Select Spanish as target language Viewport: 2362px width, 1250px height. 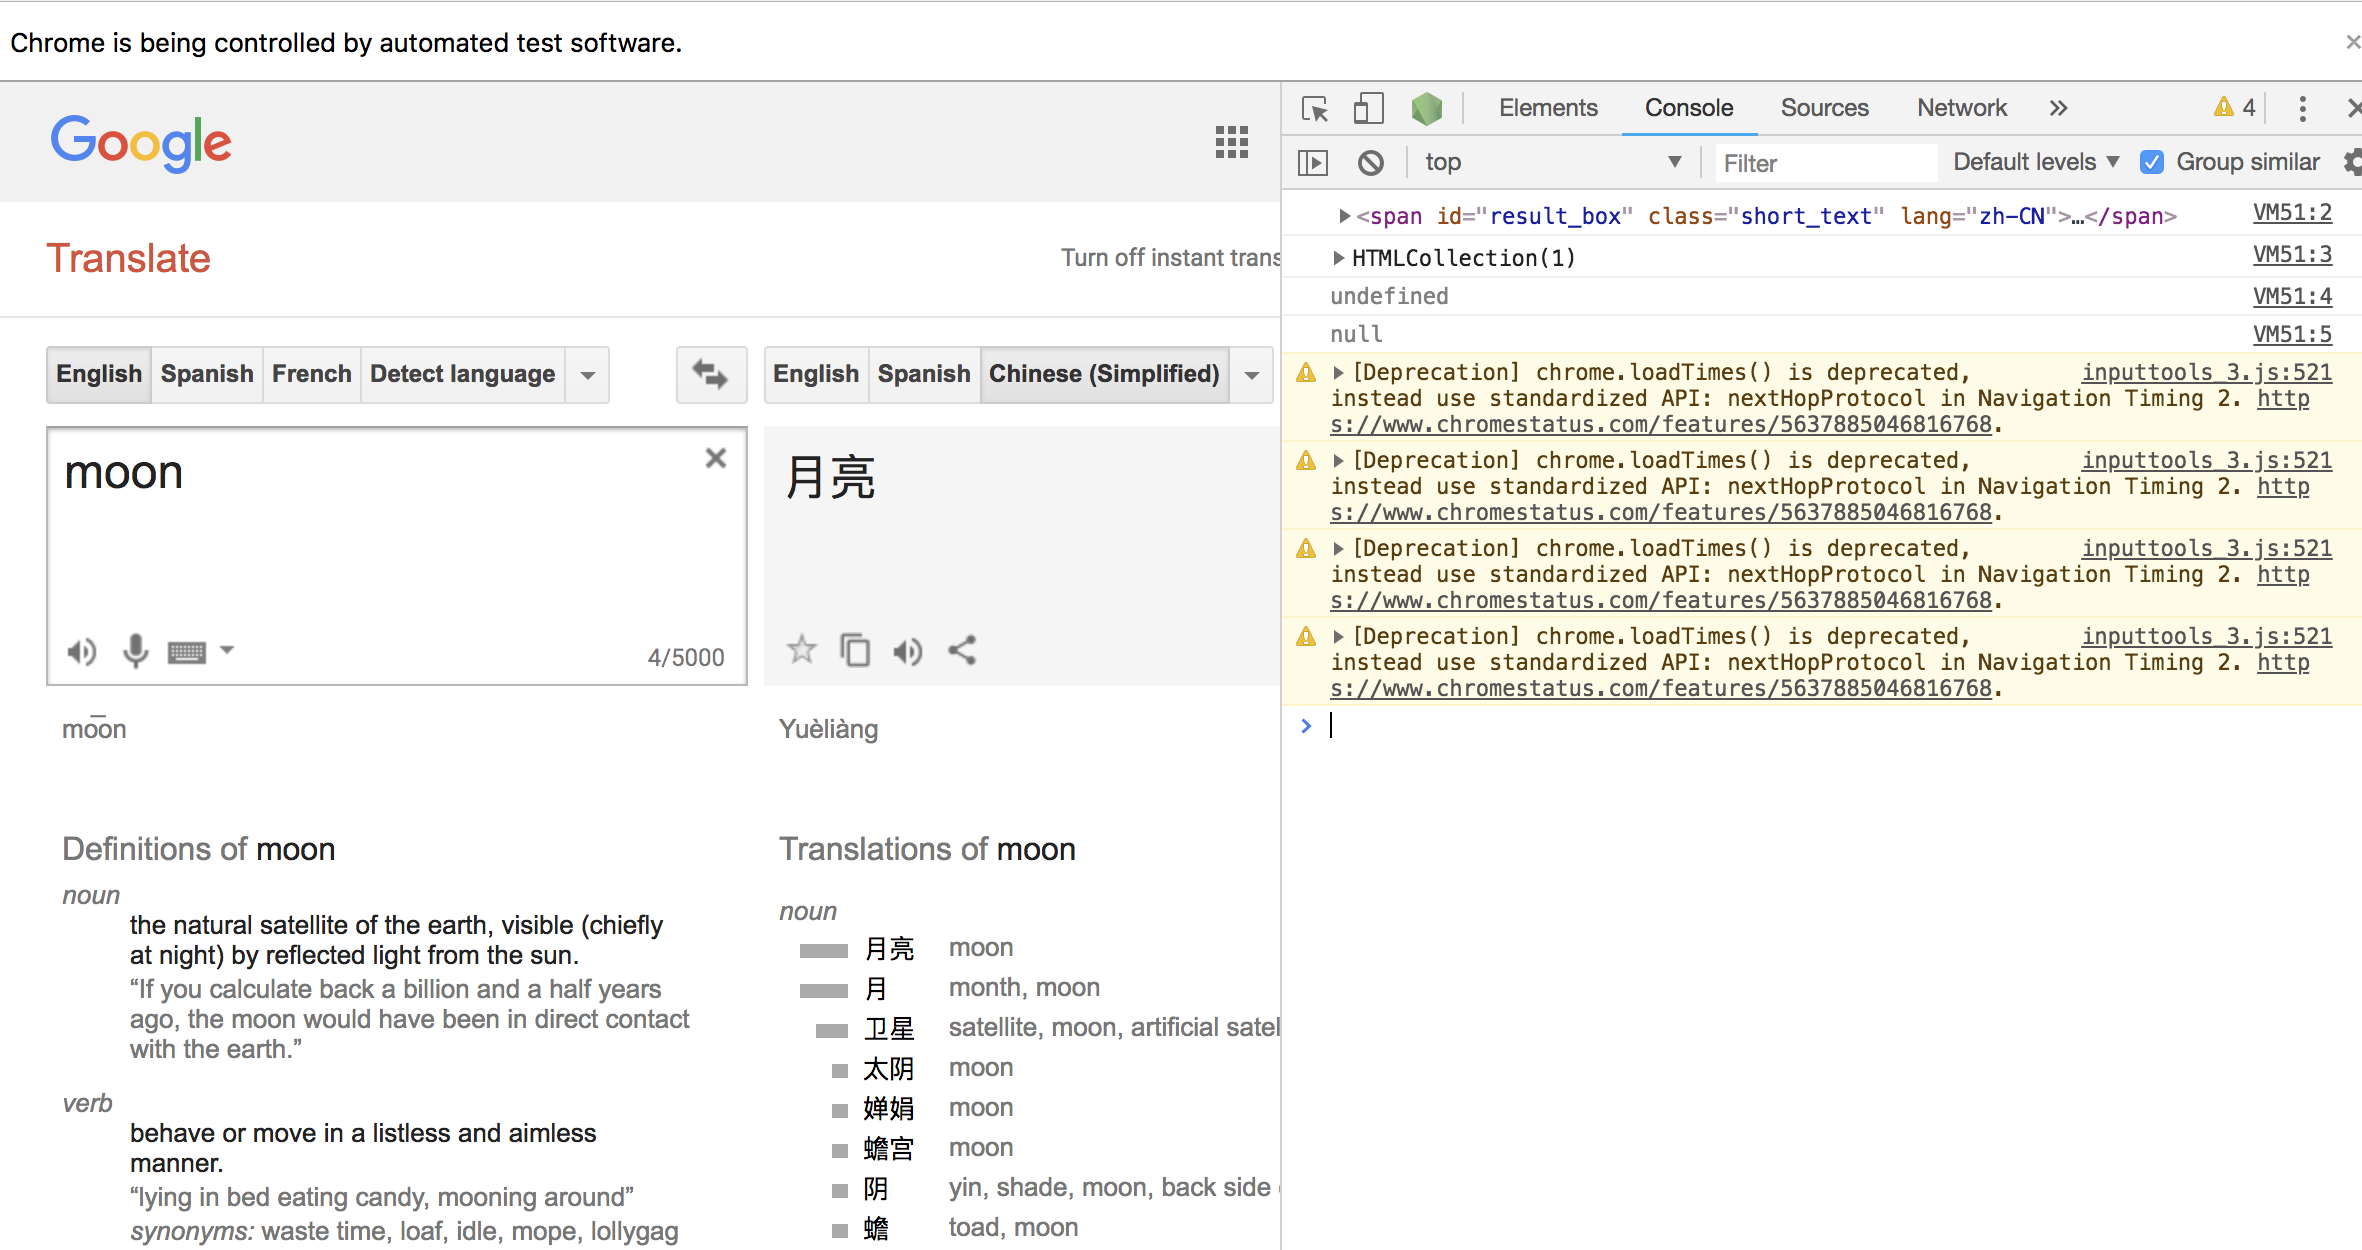pos(924,374)
